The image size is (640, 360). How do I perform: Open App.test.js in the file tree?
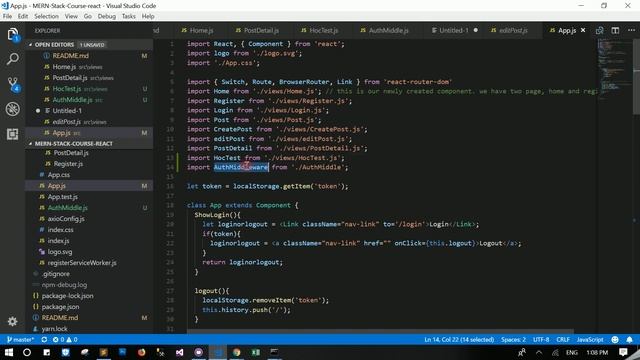coord(62,197)
